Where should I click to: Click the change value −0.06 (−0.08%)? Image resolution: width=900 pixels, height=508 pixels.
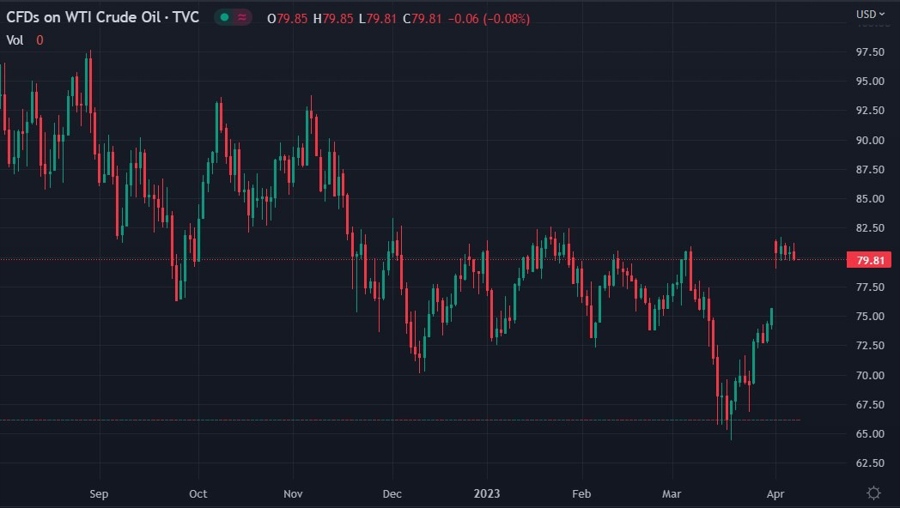pos(489,18)
